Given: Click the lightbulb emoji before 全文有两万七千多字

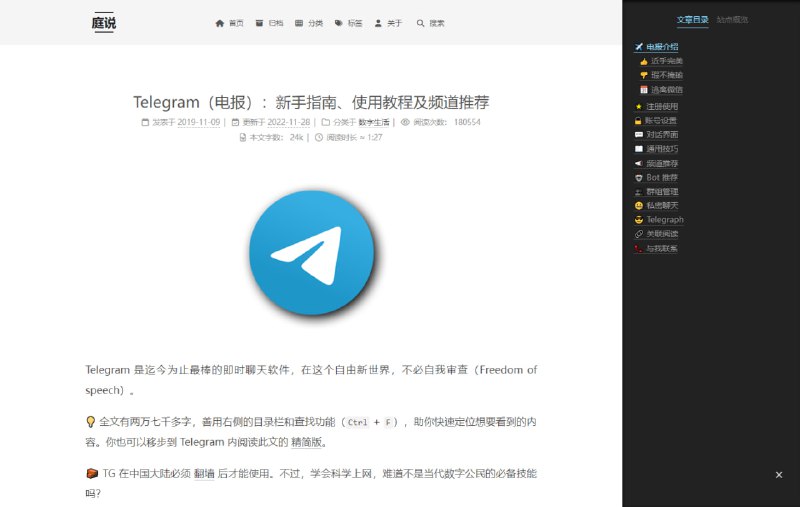Looking at the screenshot, I should tap(91, 422).
